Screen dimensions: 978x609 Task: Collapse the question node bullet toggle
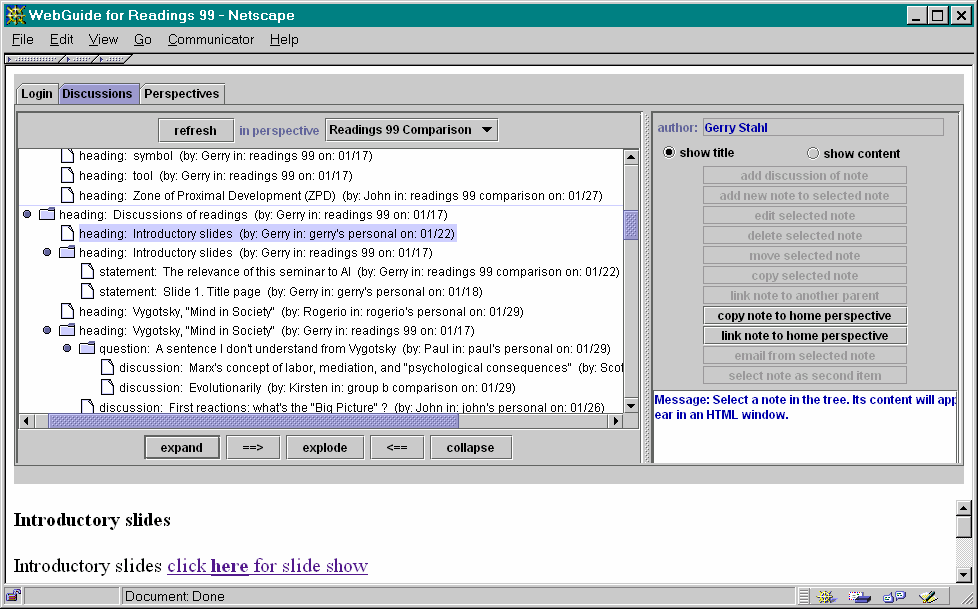coord(67,348)
